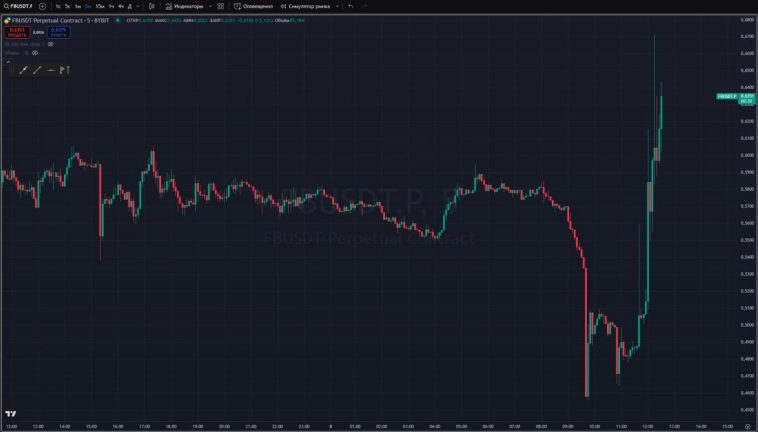Select the 5-second timeframe
758x432 pixels.
68,6
